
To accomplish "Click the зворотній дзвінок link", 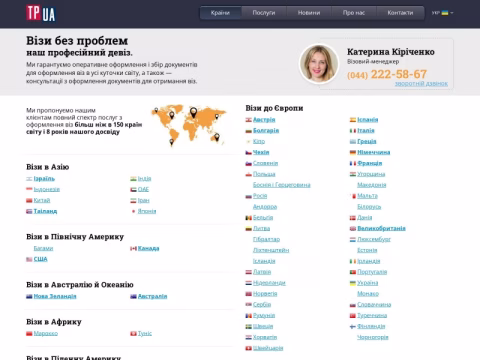I will [421, 83].
